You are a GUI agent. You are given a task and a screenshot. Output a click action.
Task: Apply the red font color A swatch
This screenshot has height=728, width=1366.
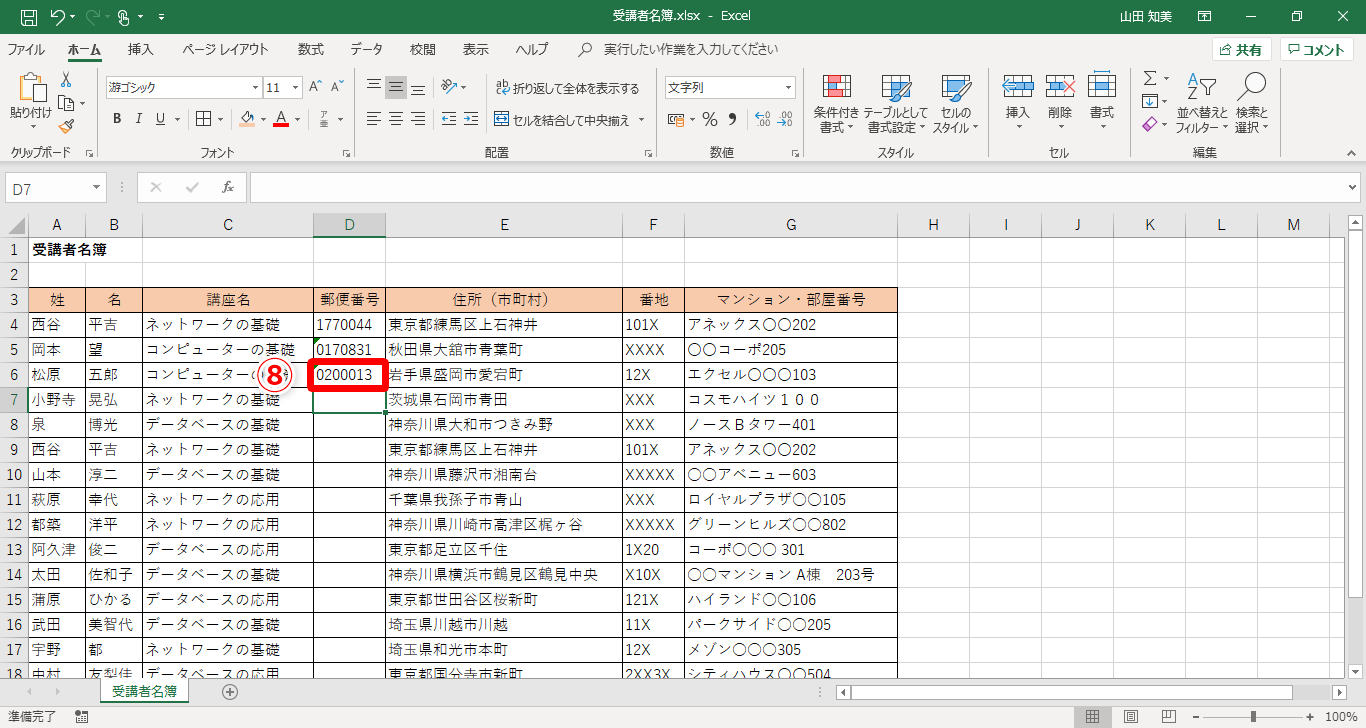(281, 119)
